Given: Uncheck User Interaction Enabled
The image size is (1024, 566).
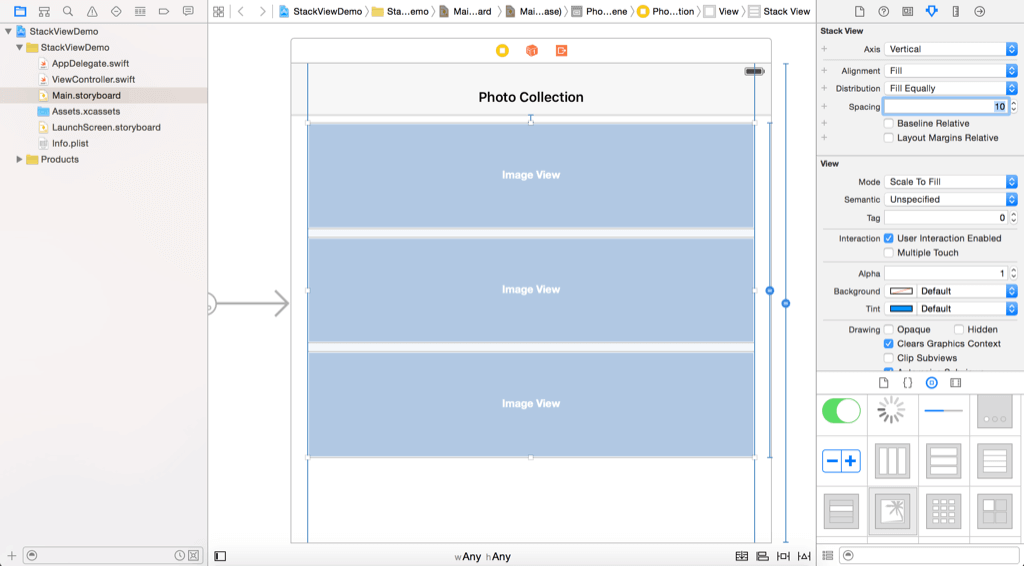Looking at the screenshot, I should (x=889, y=239).
